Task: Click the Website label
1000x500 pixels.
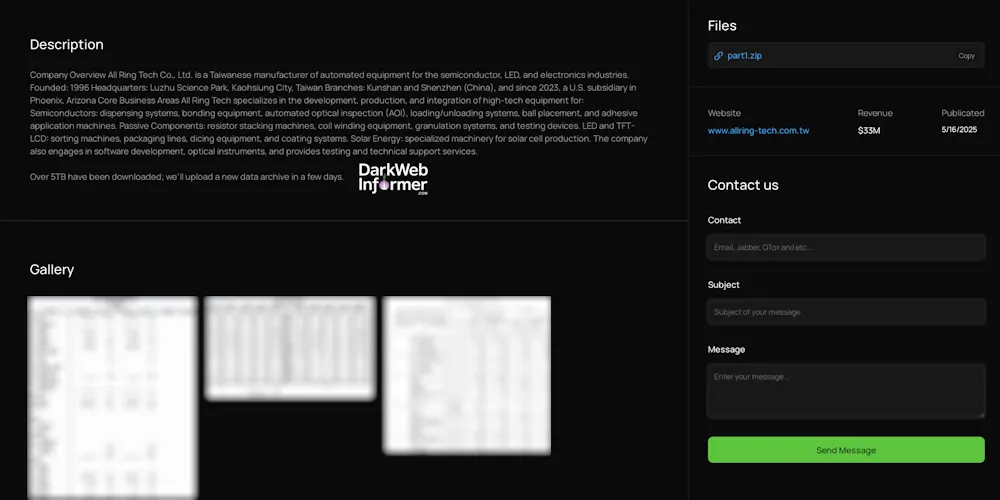Action: point(724,113)
